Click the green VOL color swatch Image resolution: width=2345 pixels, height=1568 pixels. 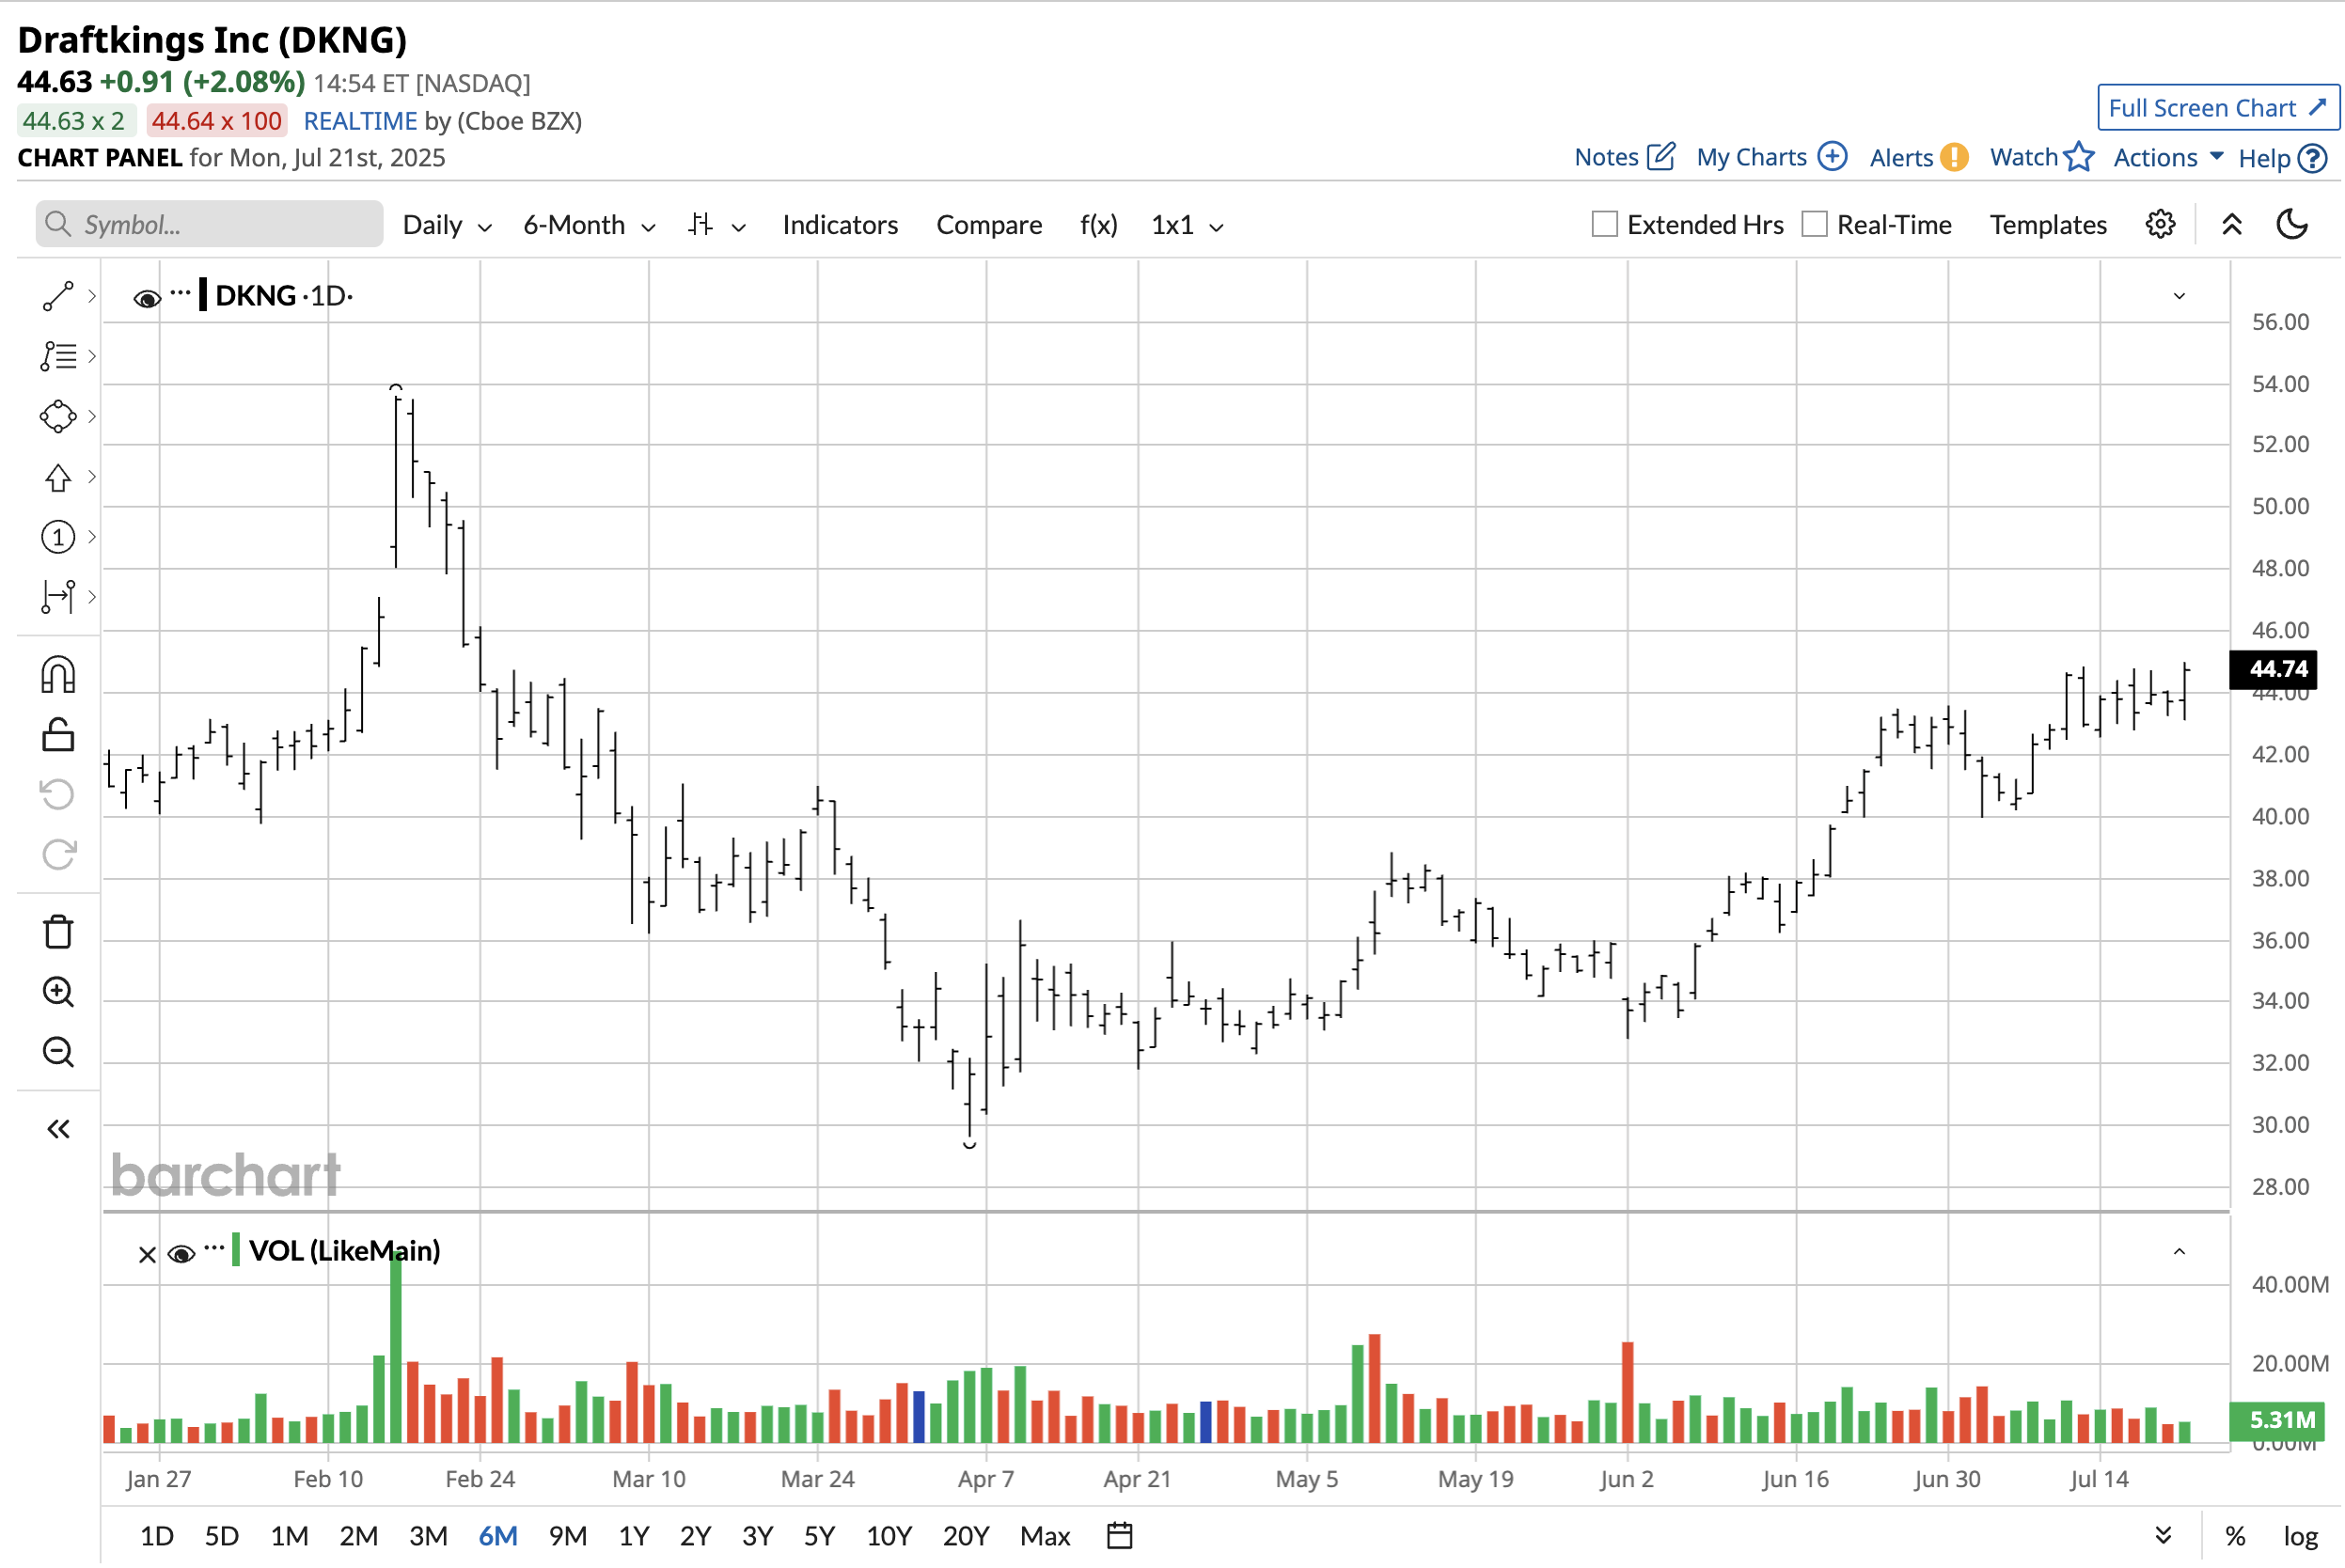(236, 1250)
